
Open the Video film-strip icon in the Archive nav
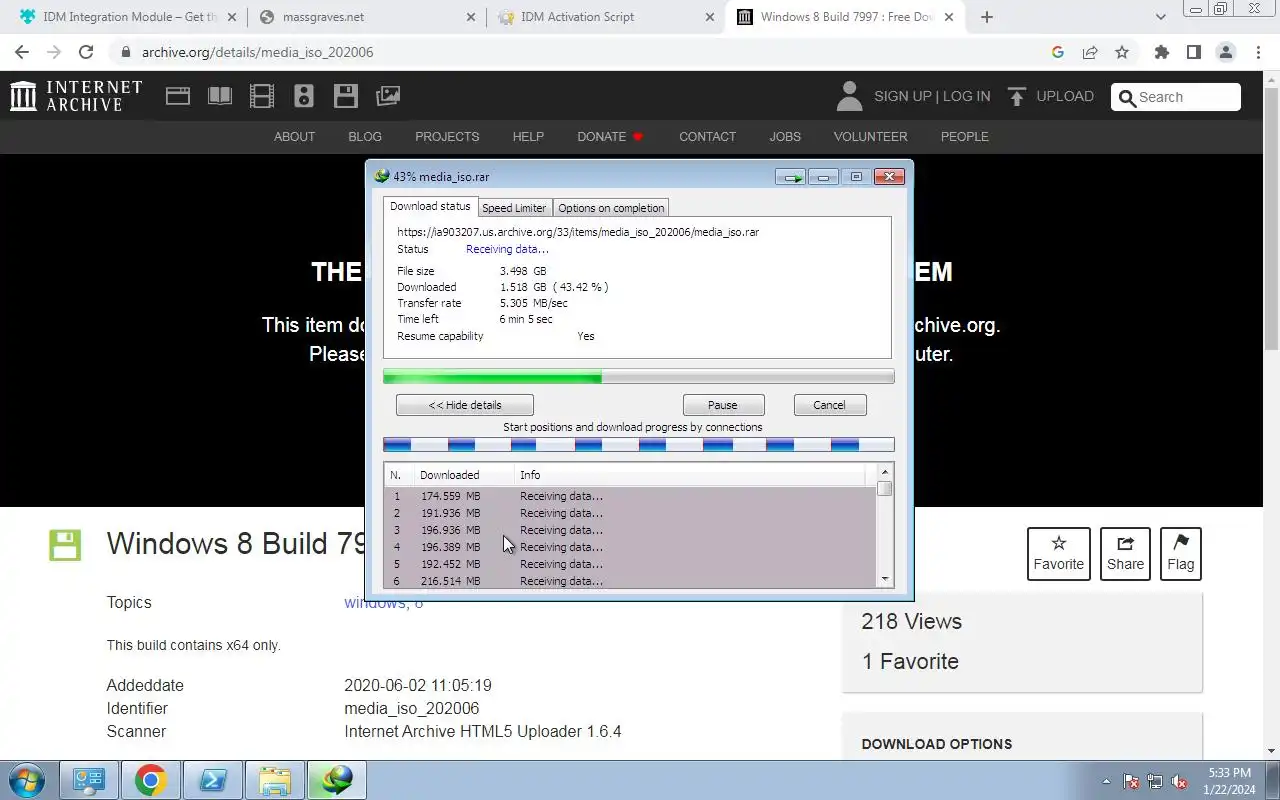pos(262,96)
